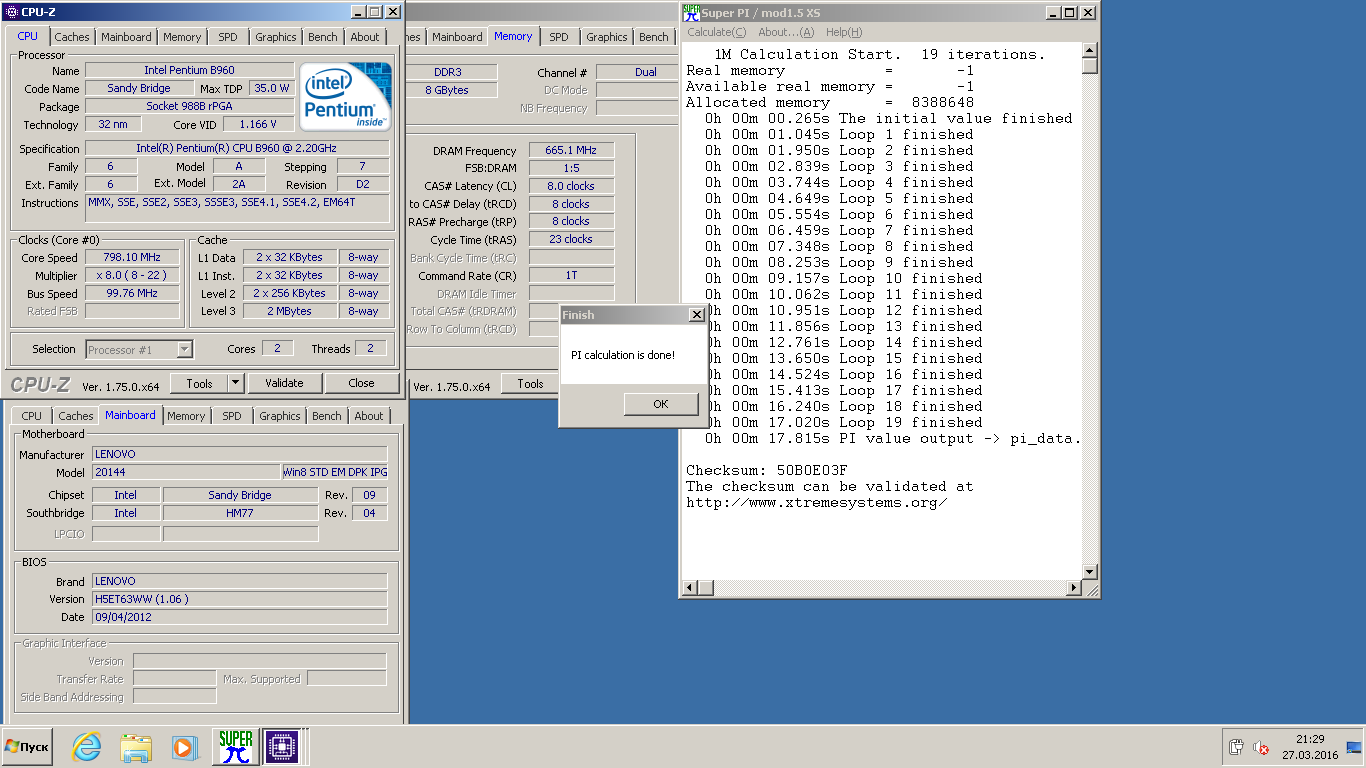Click the Checksum: 50B0E03F line

click(767, 470)
